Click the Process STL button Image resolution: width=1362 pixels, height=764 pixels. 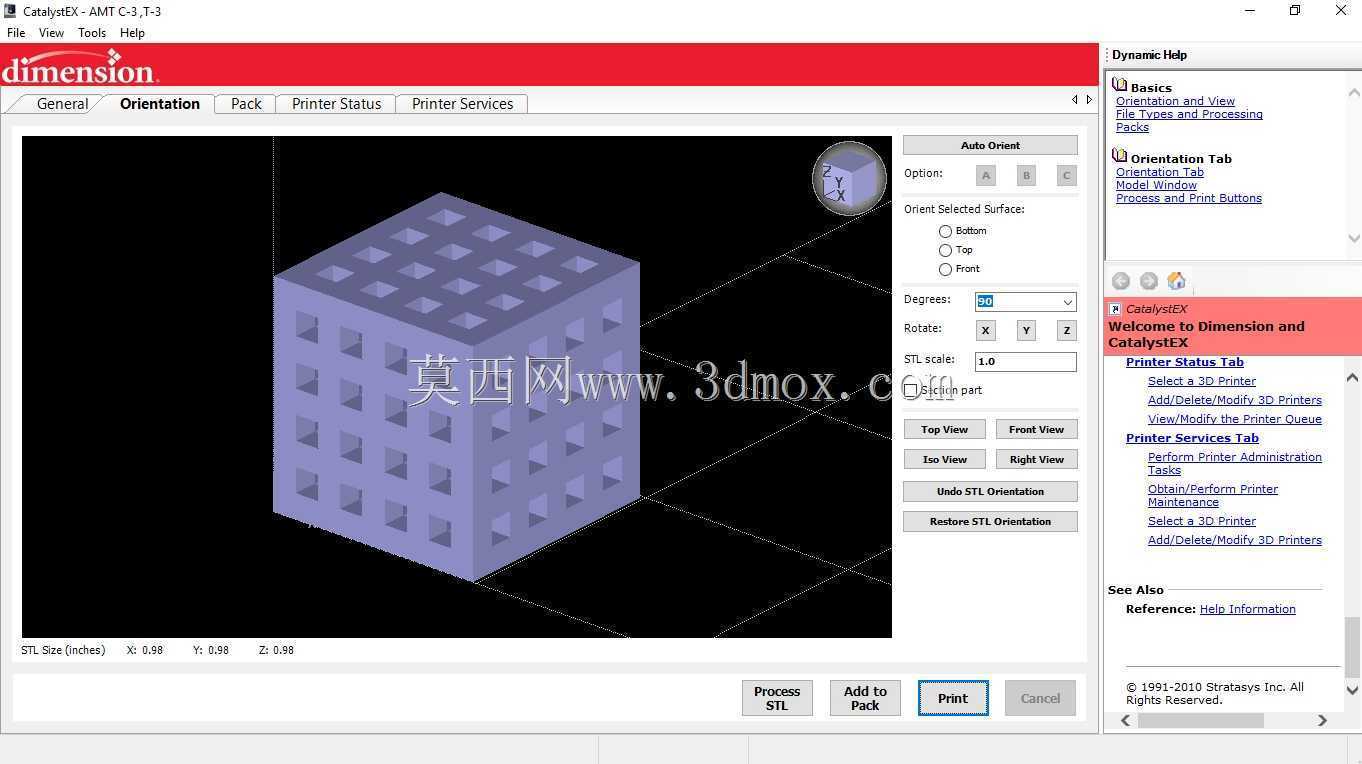[x=777, y=698]
